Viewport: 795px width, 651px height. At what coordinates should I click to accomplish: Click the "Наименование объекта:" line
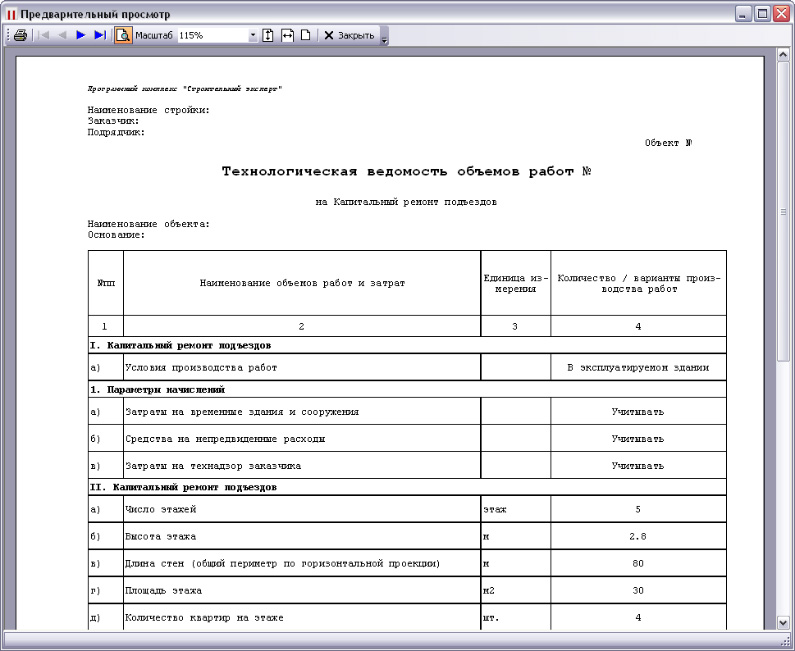(x=149, y=224)
